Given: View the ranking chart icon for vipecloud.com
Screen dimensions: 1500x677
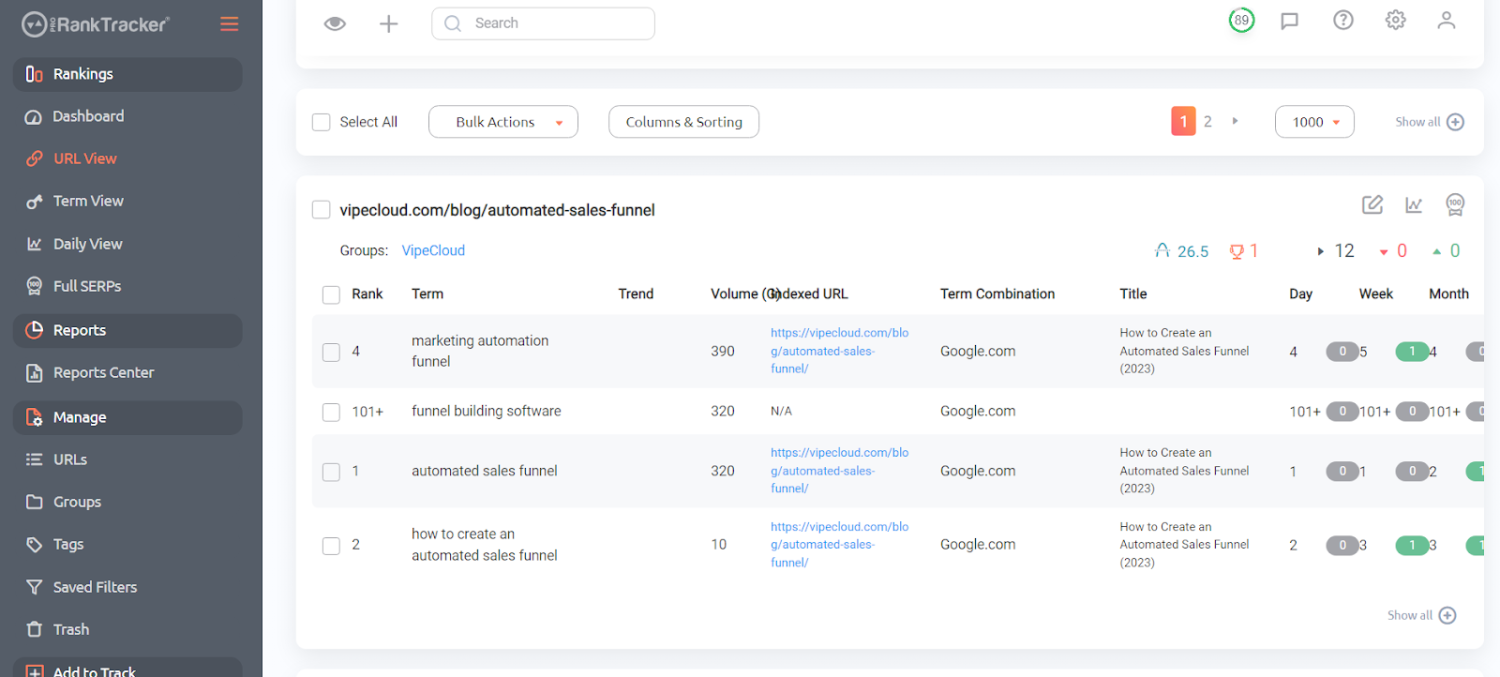Looking at the screenshot, I should click(x=1414, y=204).
